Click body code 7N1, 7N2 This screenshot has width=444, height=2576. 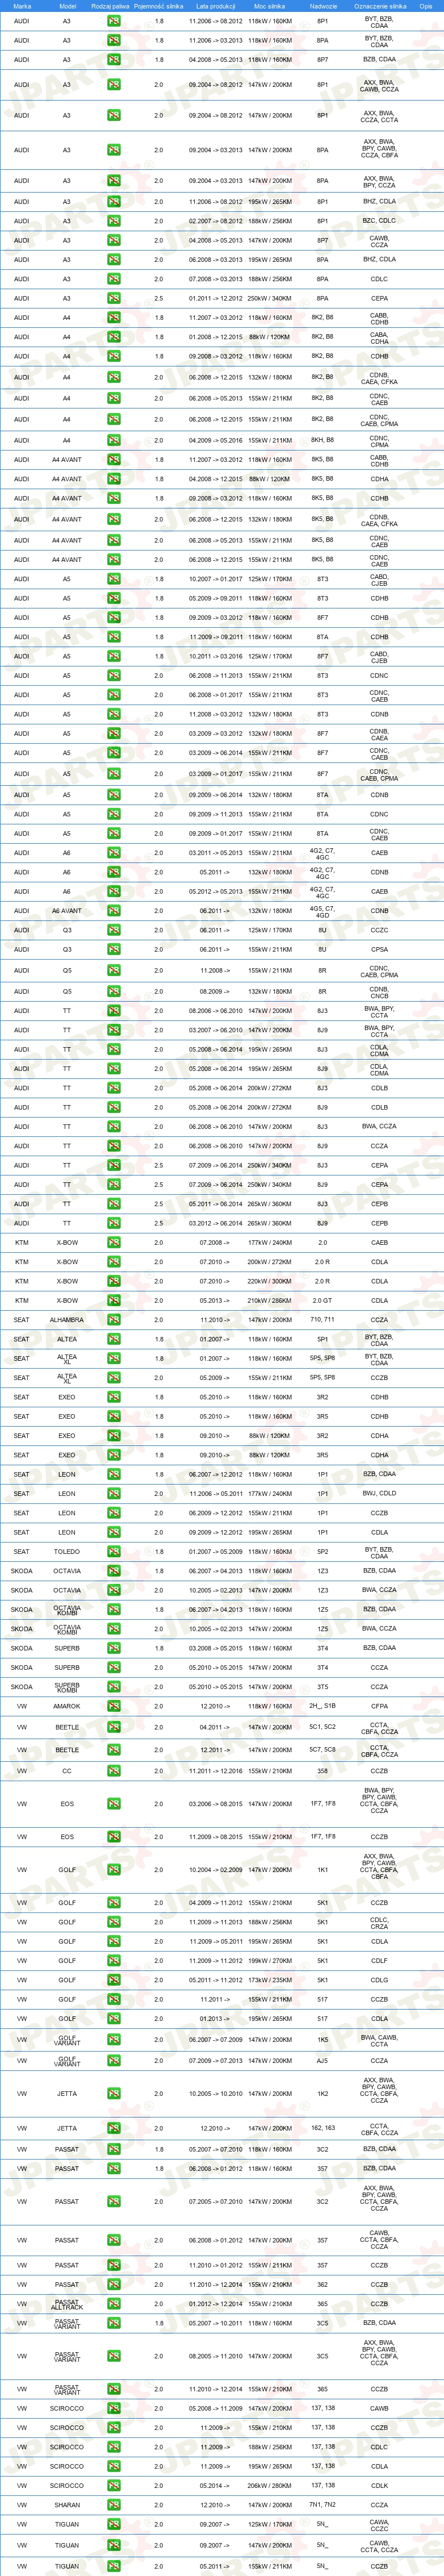coord(322,2505)
